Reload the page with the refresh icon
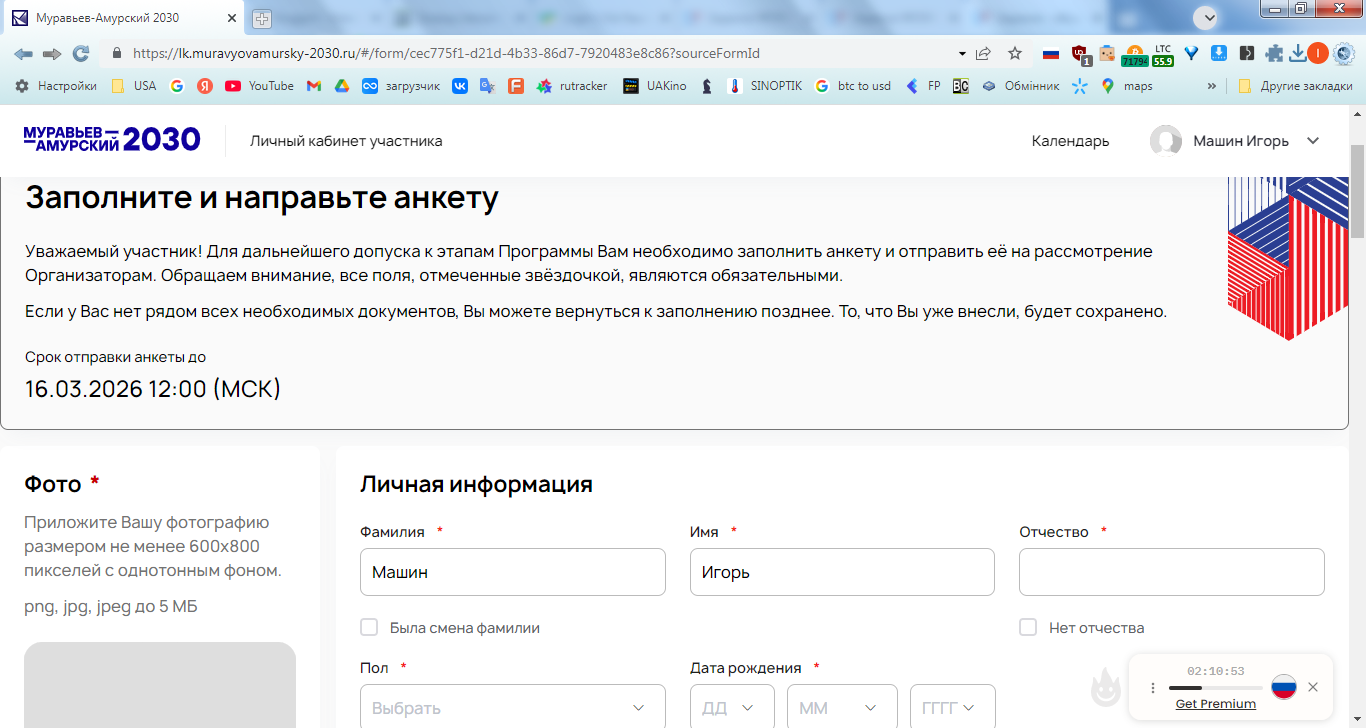Screen dimensions: 1366x728 81,53
